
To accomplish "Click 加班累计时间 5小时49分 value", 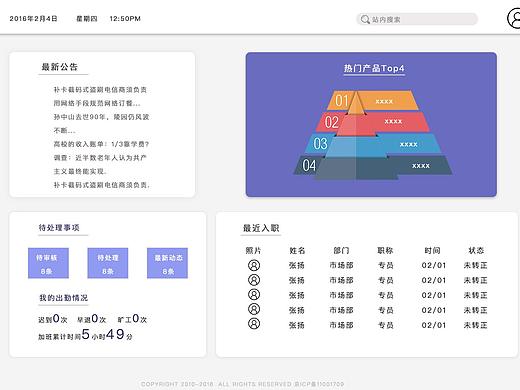I will (85, 335).
